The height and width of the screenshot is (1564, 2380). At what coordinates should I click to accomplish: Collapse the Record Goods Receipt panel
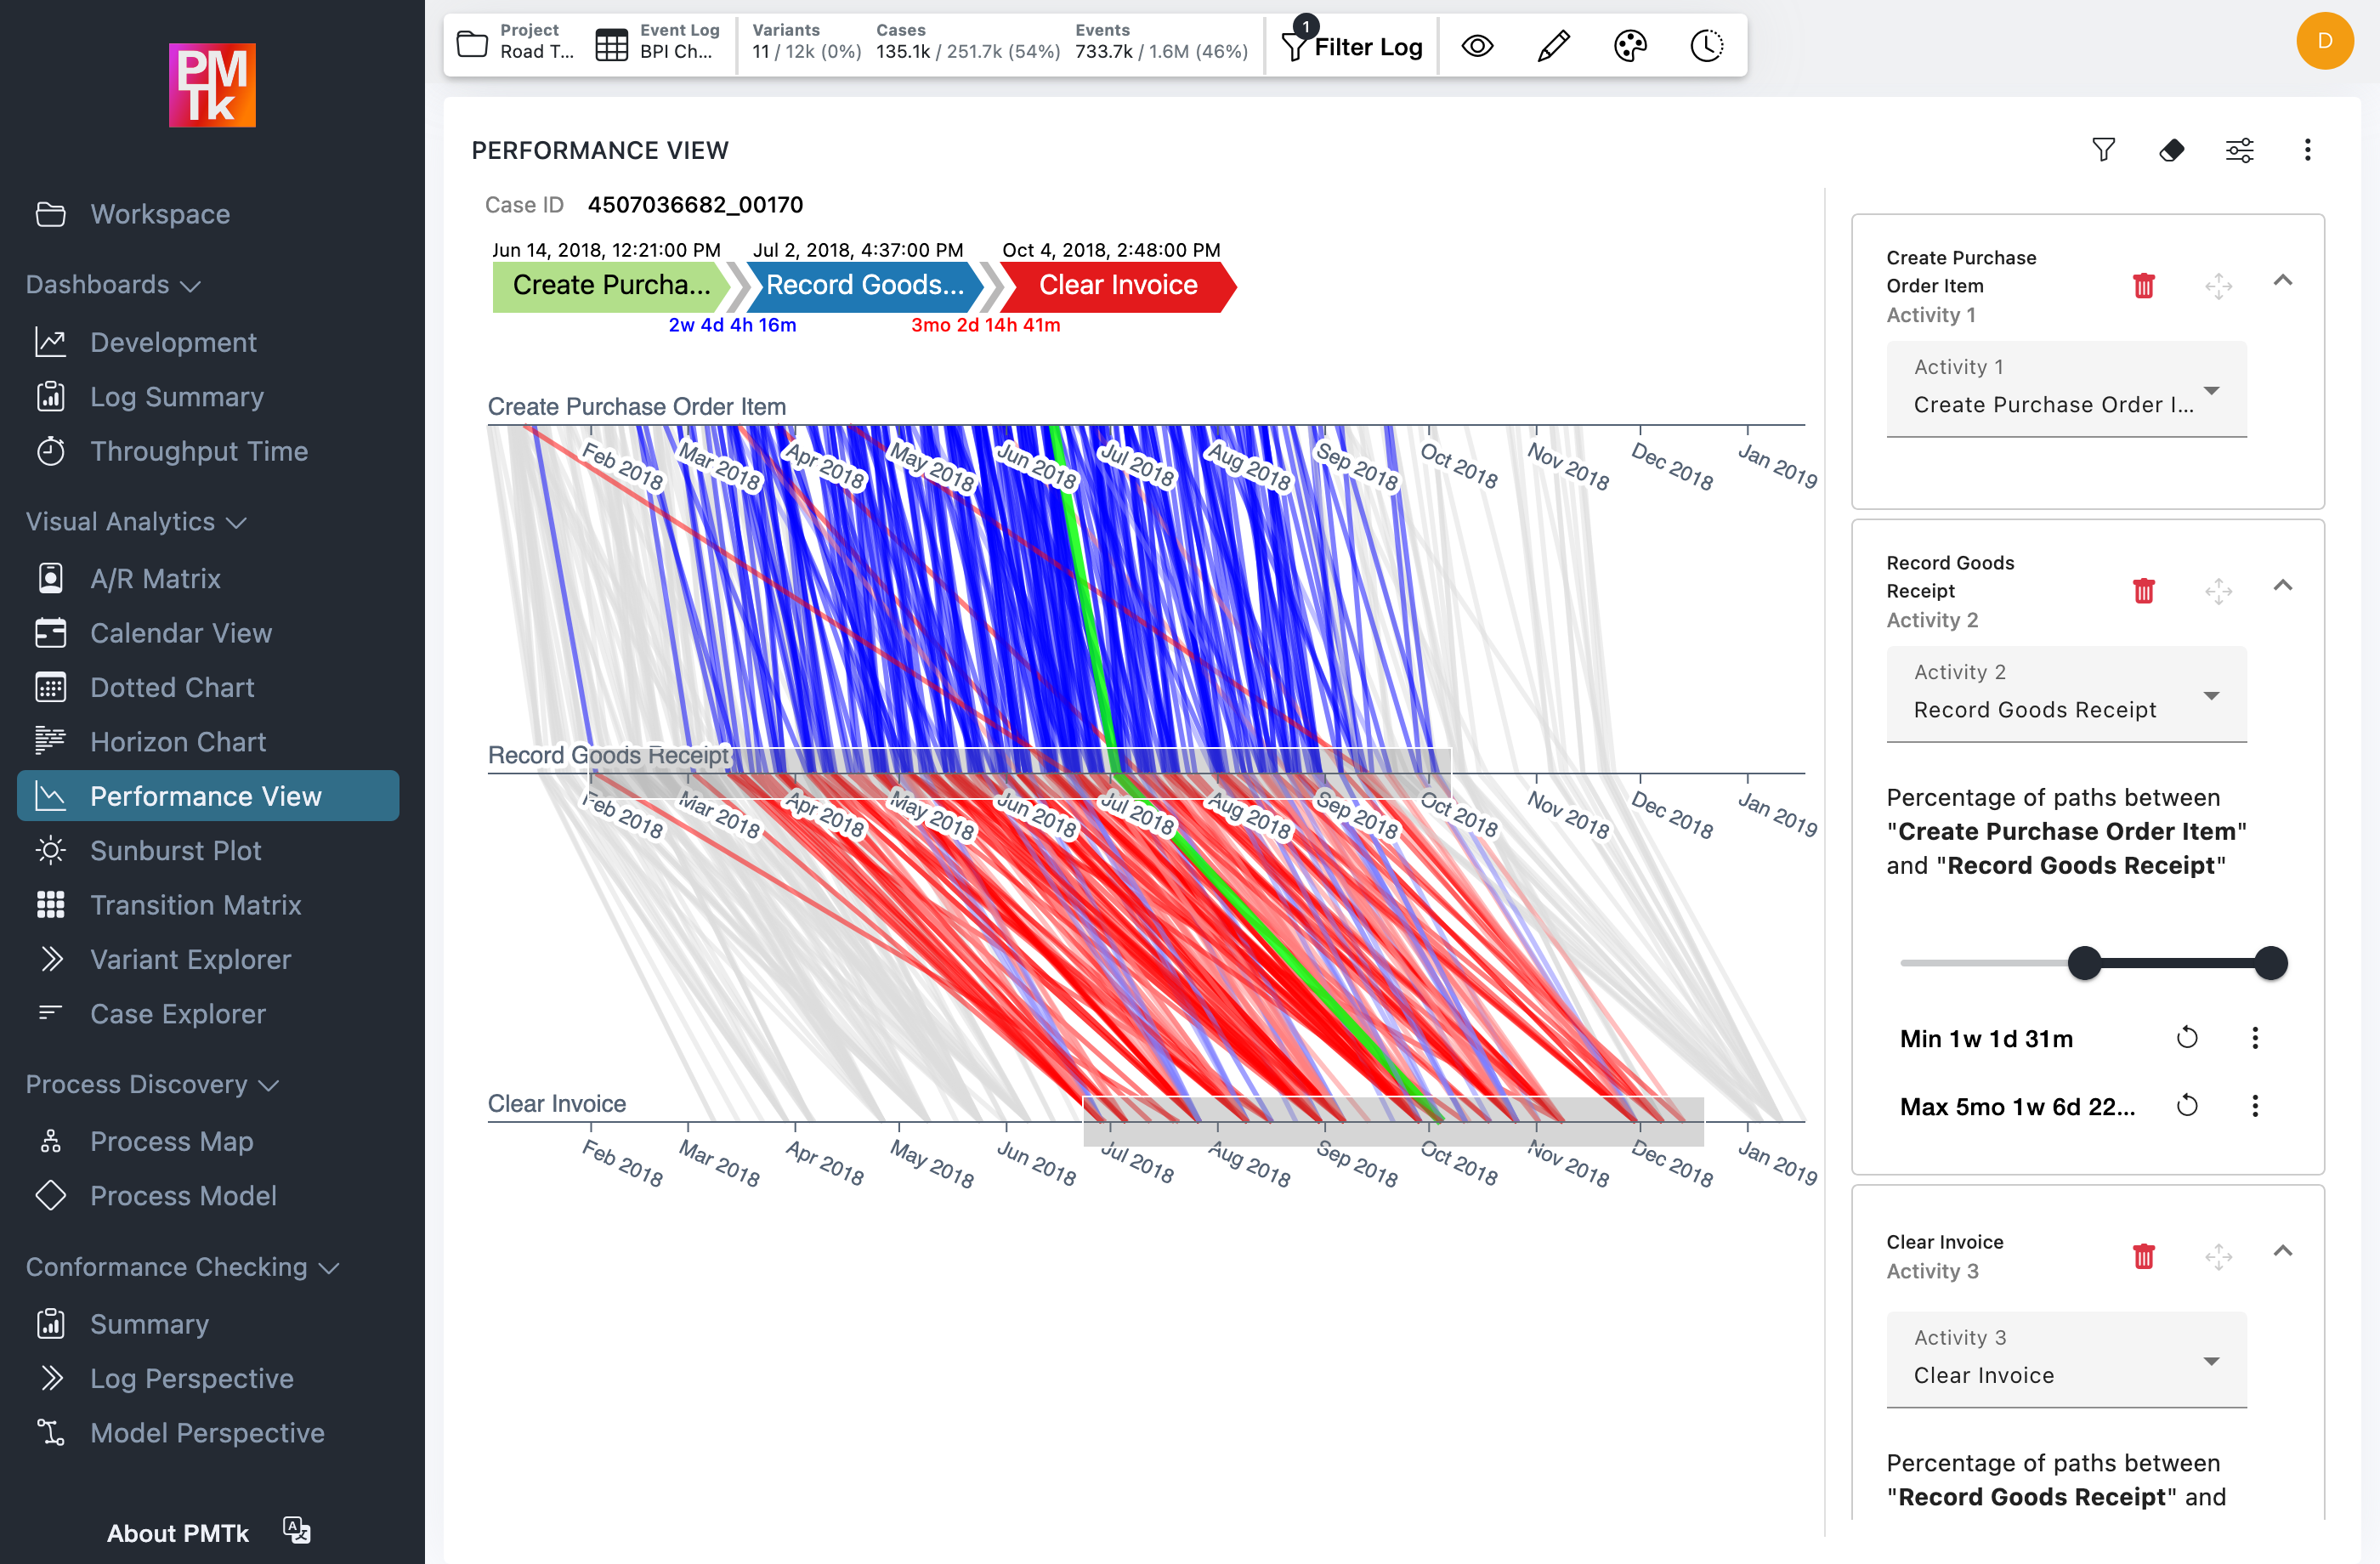point(2284,587)
